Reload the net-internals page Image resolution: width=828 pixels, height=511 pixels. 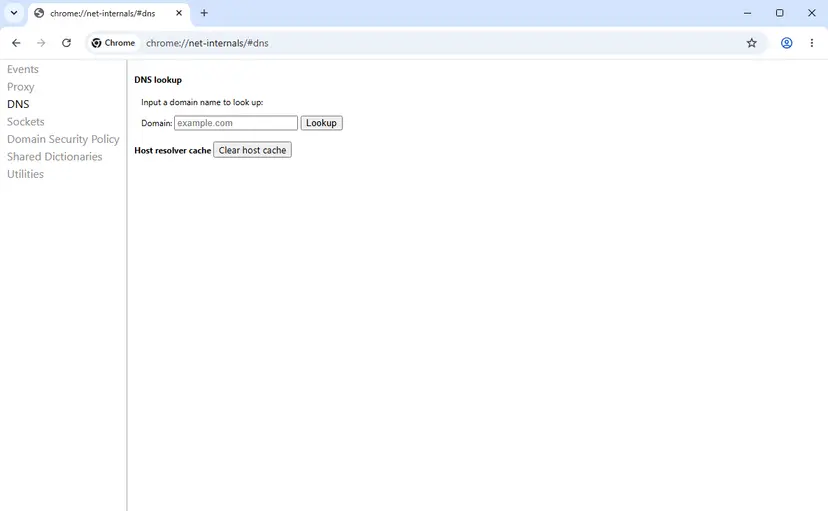point(66,43)
